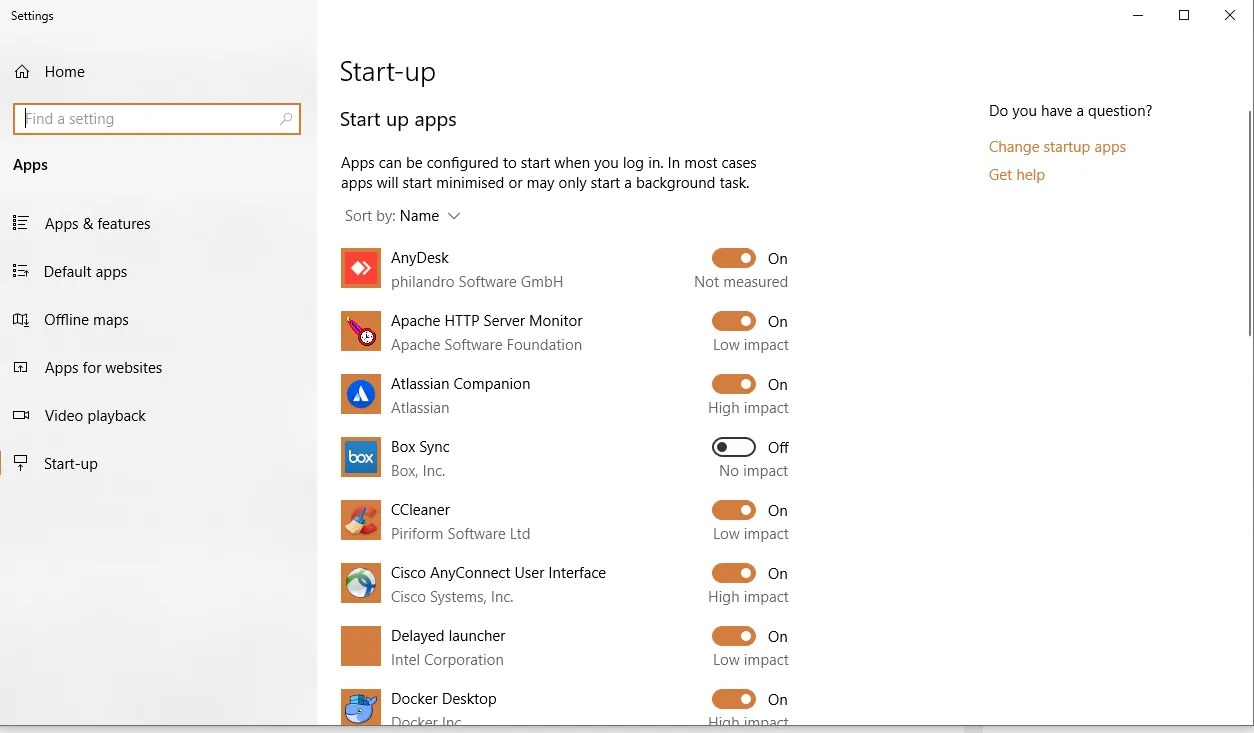The width and height of the screenshot is (1254, 733).
Task: Click the Apps for websites icon
Action: pos(21,367)
